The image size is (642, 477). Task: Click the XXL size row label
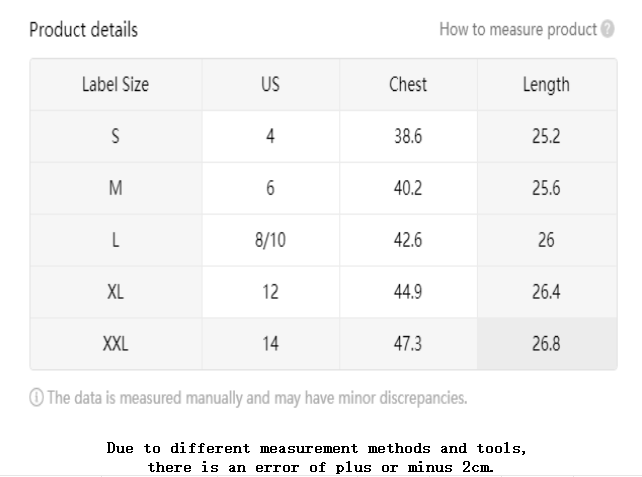[116, 344]
